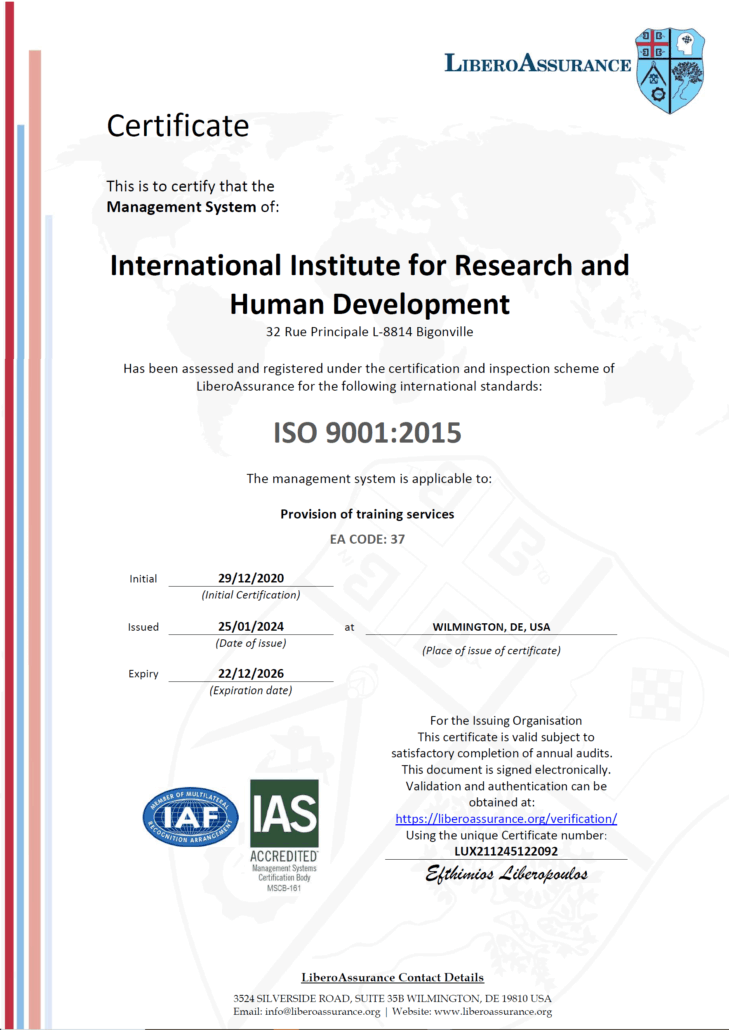Click the 'Issued' label
This screenshot has width=729, height=1030.
click(143, 627)
